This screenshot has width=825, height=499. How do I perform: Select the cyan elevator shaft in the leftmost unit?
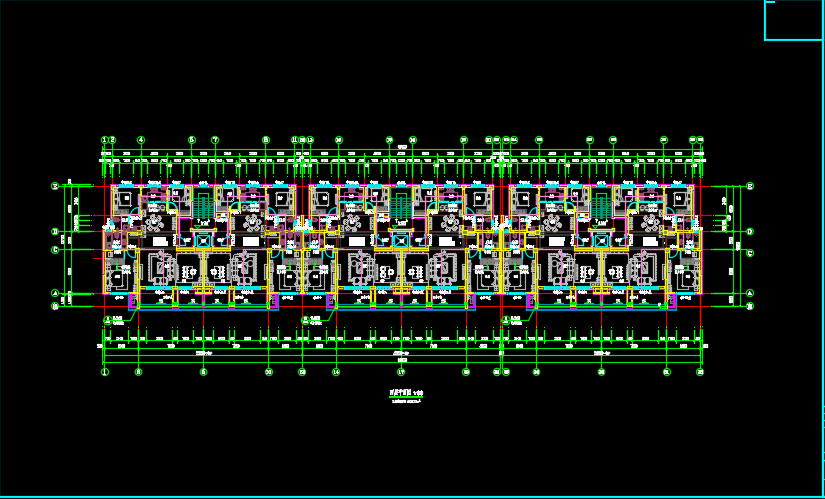tap(204, 240)
